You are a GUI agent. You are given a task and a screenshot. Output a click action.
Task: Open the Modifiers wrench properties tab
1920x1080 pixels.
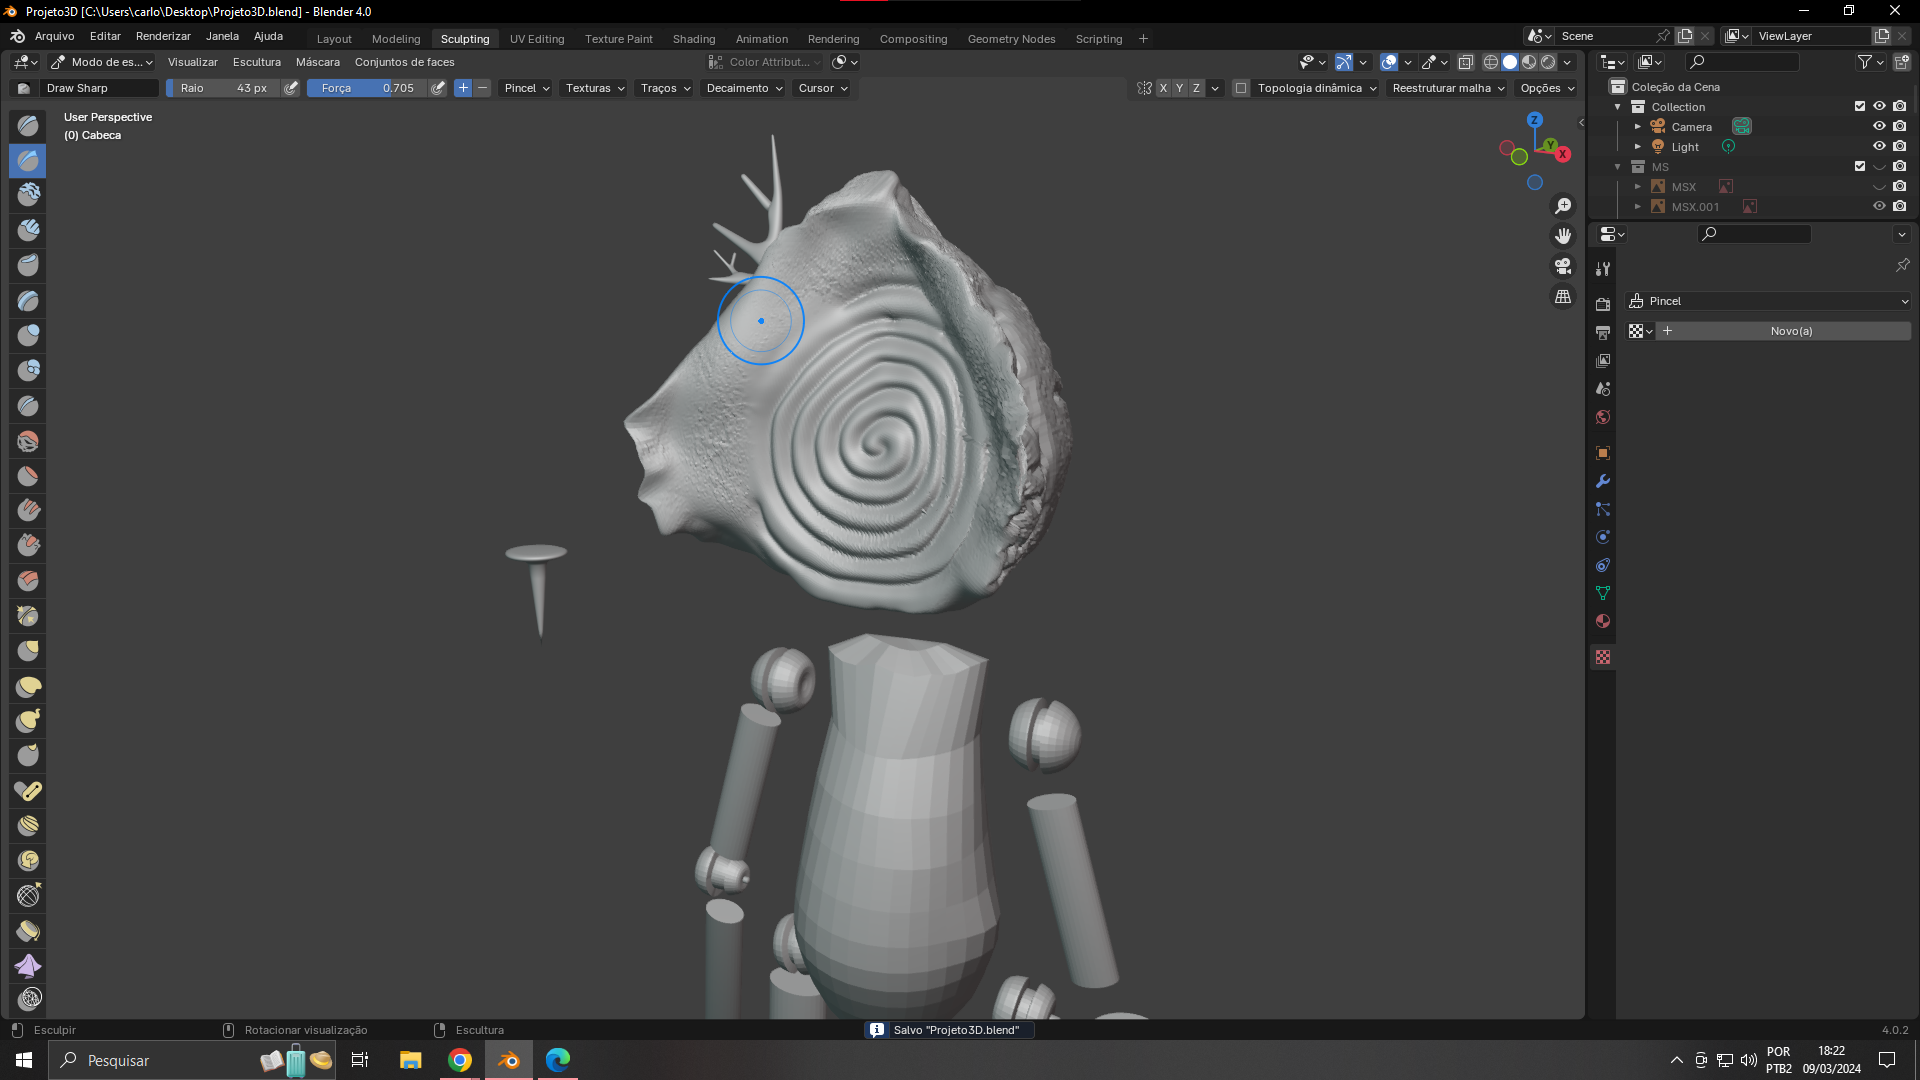tap(1603, 481)
